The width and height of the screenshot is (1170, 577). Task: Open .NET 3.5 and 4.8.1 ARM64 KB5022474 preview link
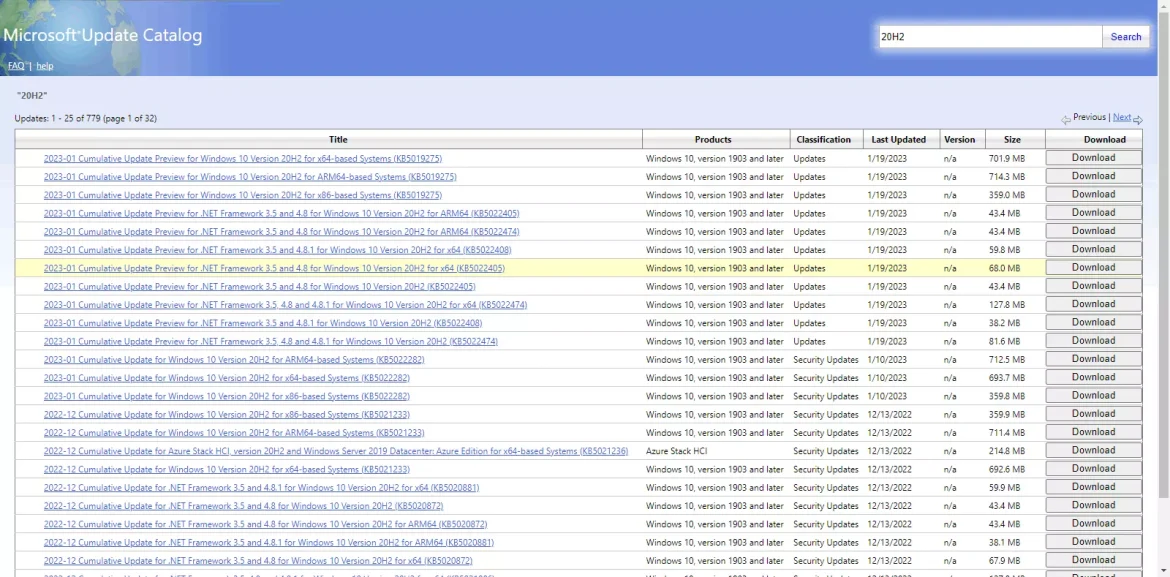[x=281, y=231]
